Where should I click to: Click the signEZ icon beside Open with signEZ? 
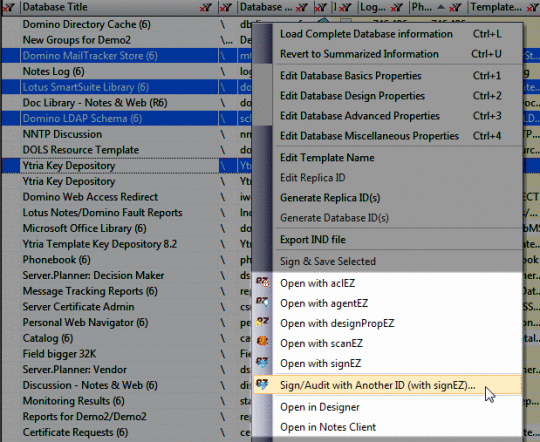click(262, 363)
